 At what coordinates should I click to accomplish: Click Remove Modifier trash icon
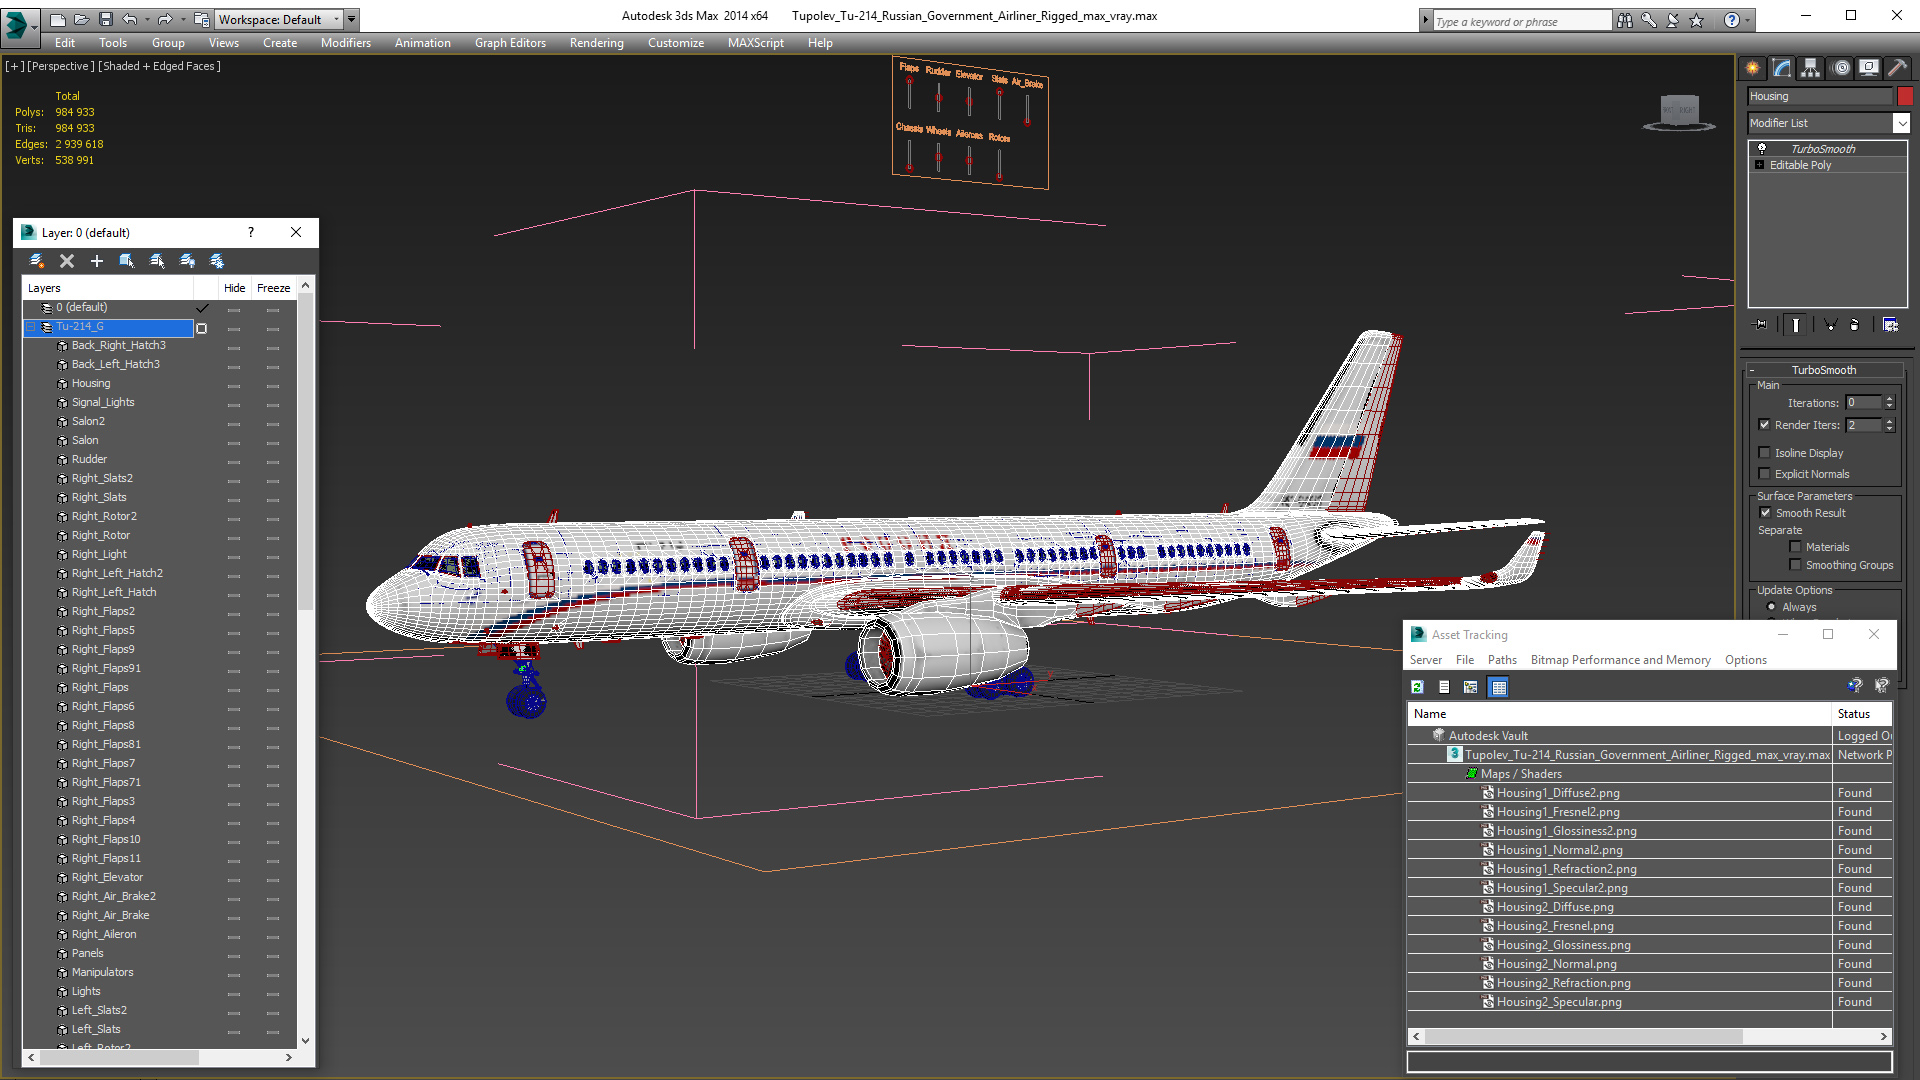(x=1855, y=325)
